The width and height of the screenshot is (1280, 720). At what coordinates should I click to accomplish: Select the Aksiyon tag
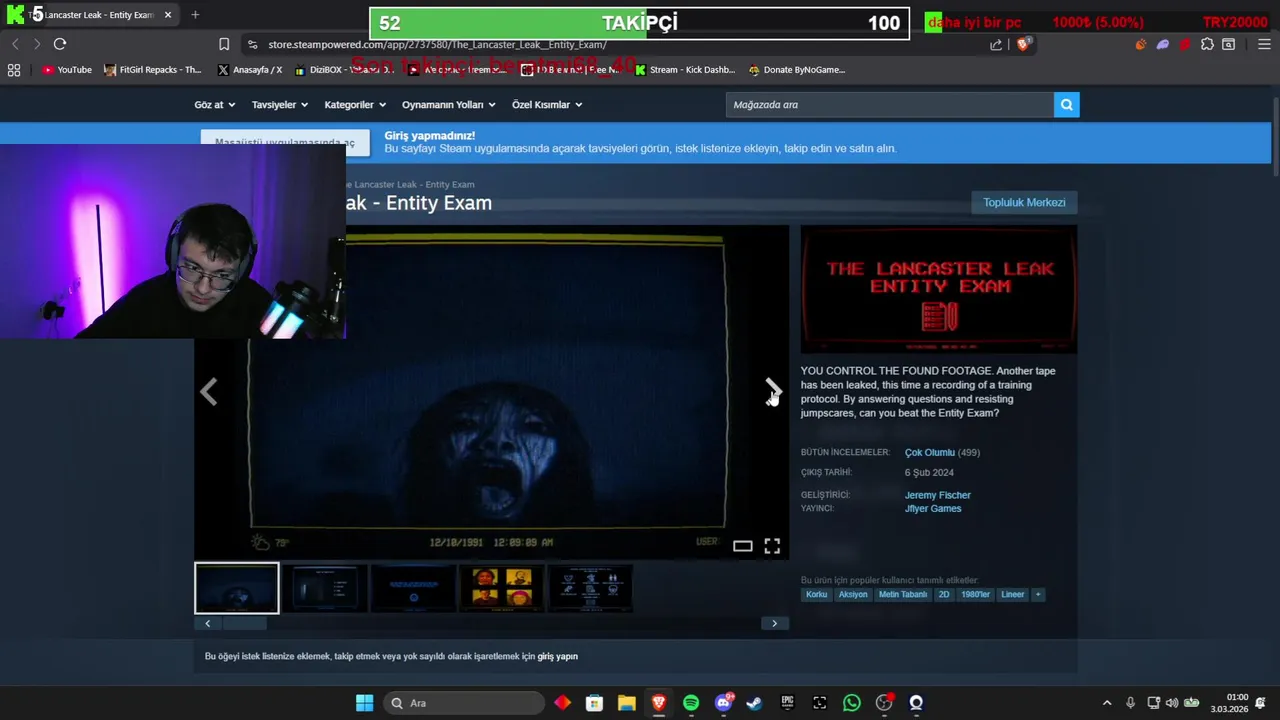click(853, 594)
